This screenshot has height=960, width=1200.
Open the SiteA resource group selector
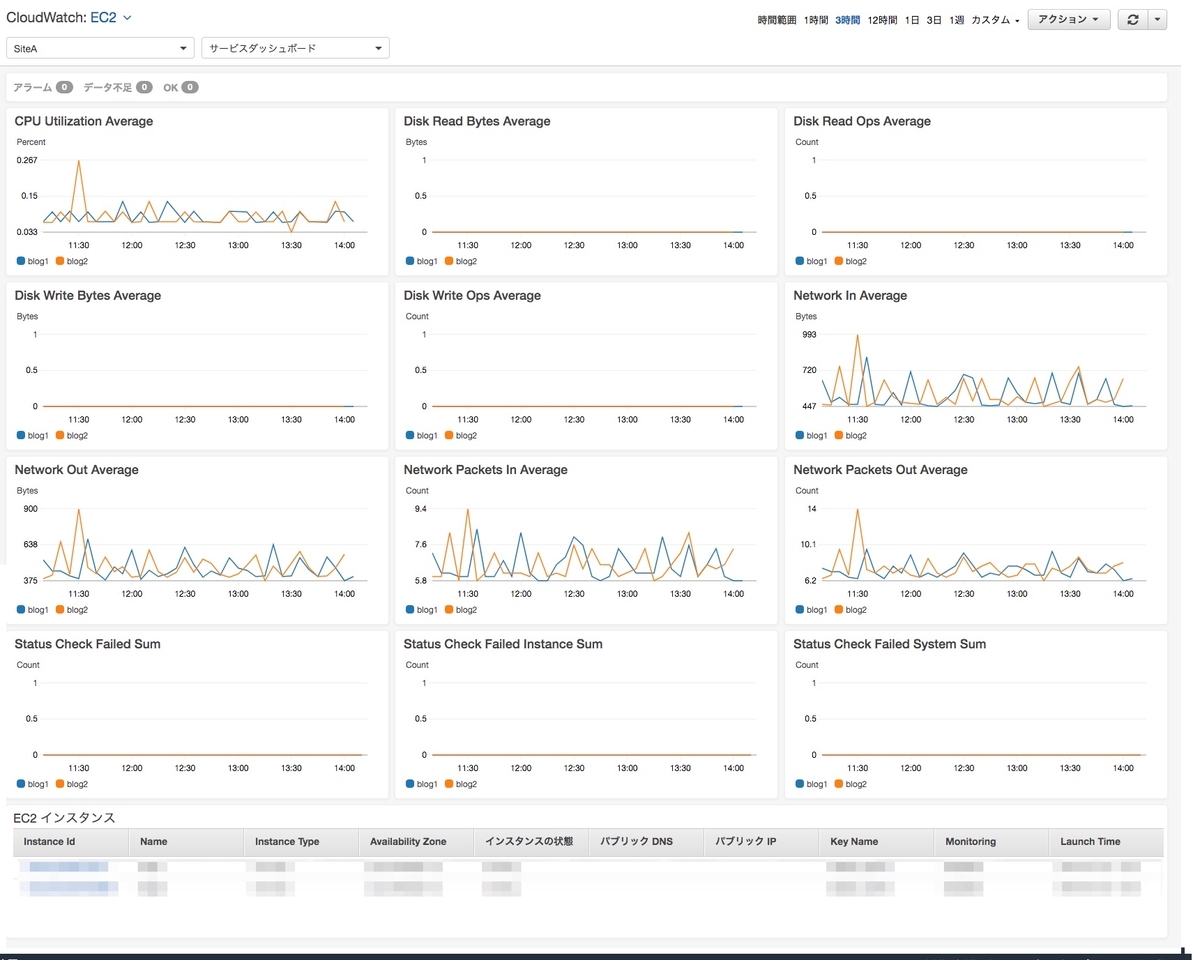point(100,48)
